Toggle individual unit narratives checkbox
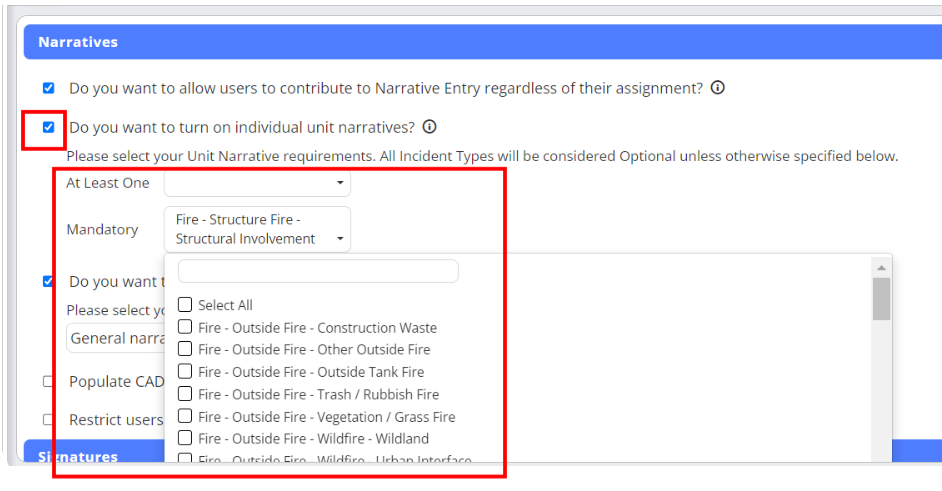The image size is (942, 491). (x=49, y=127)
